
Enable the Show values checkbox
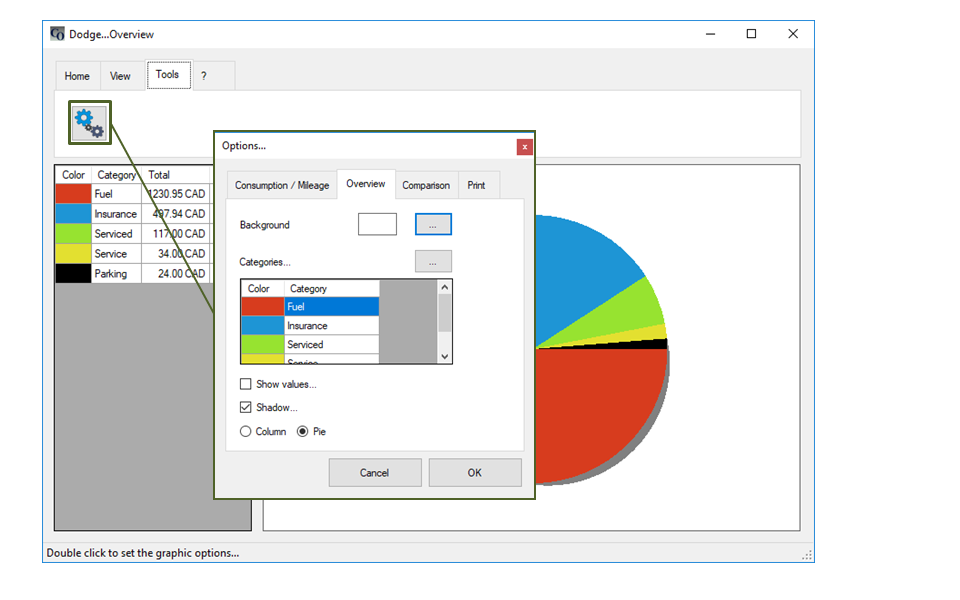pyautogui.click(x=246, y=384)
